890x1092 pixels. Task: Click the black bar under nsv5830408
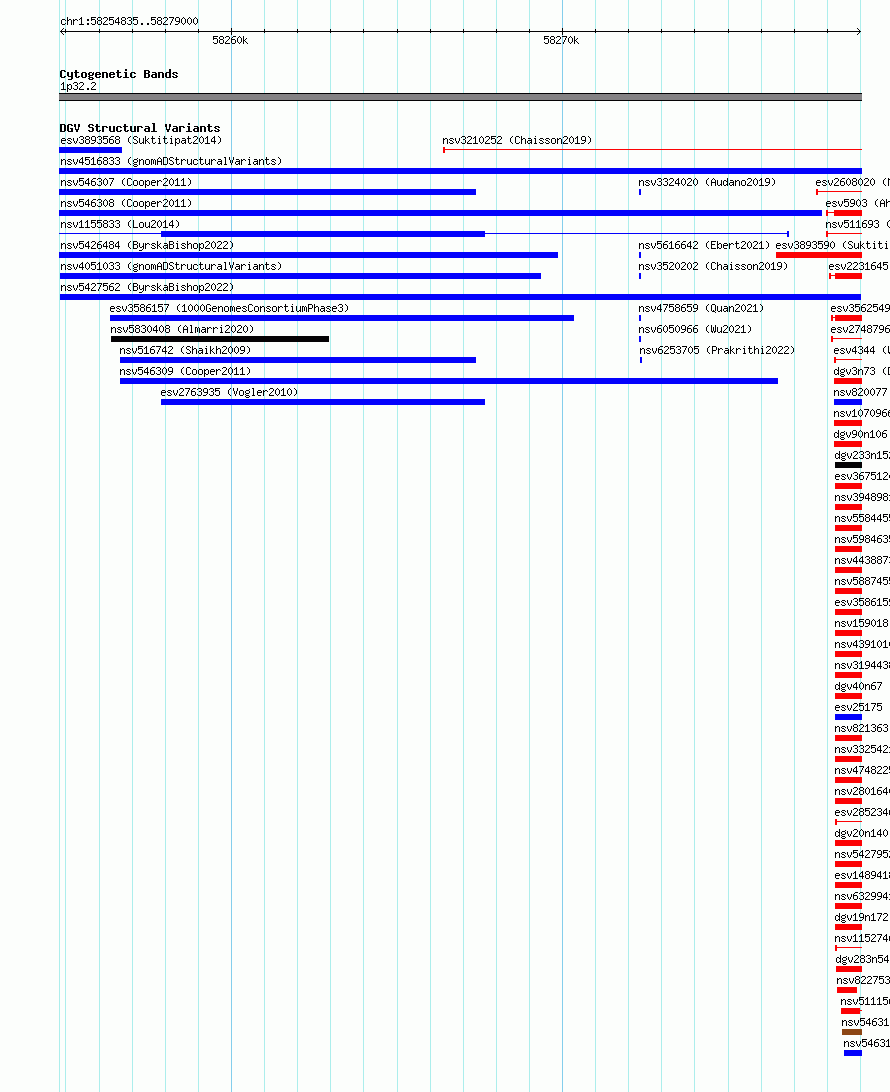point(219,339)
